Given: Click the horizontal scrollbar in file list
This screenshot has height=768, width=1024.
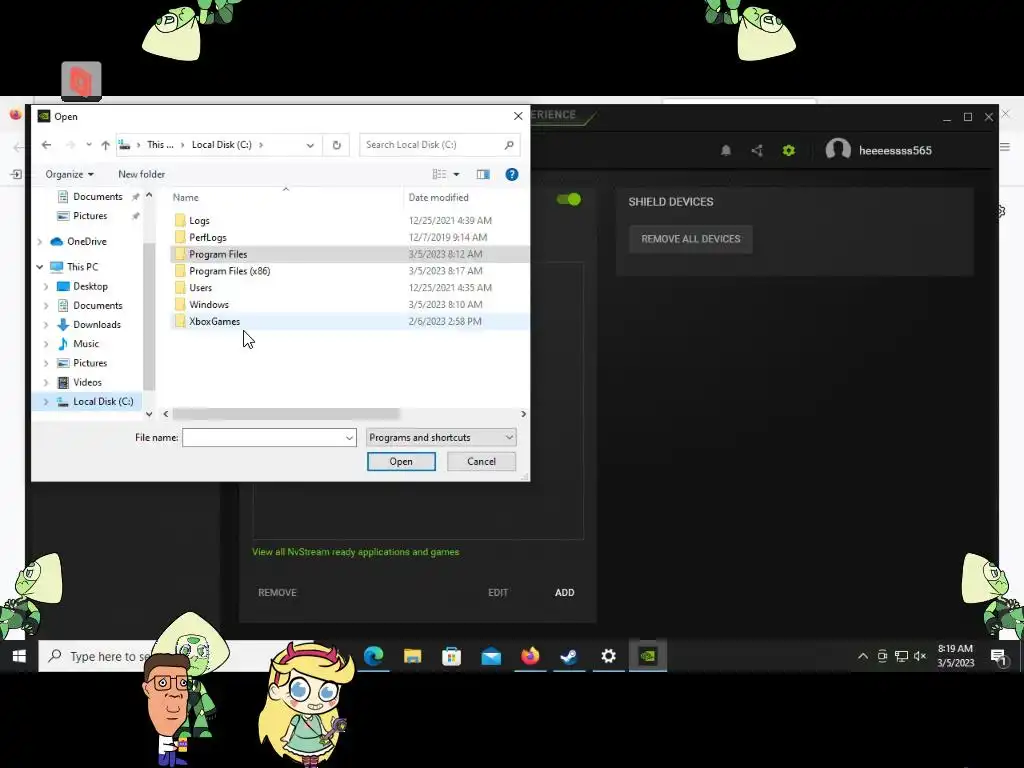Looking at the screenshot, I should (285, 414).
